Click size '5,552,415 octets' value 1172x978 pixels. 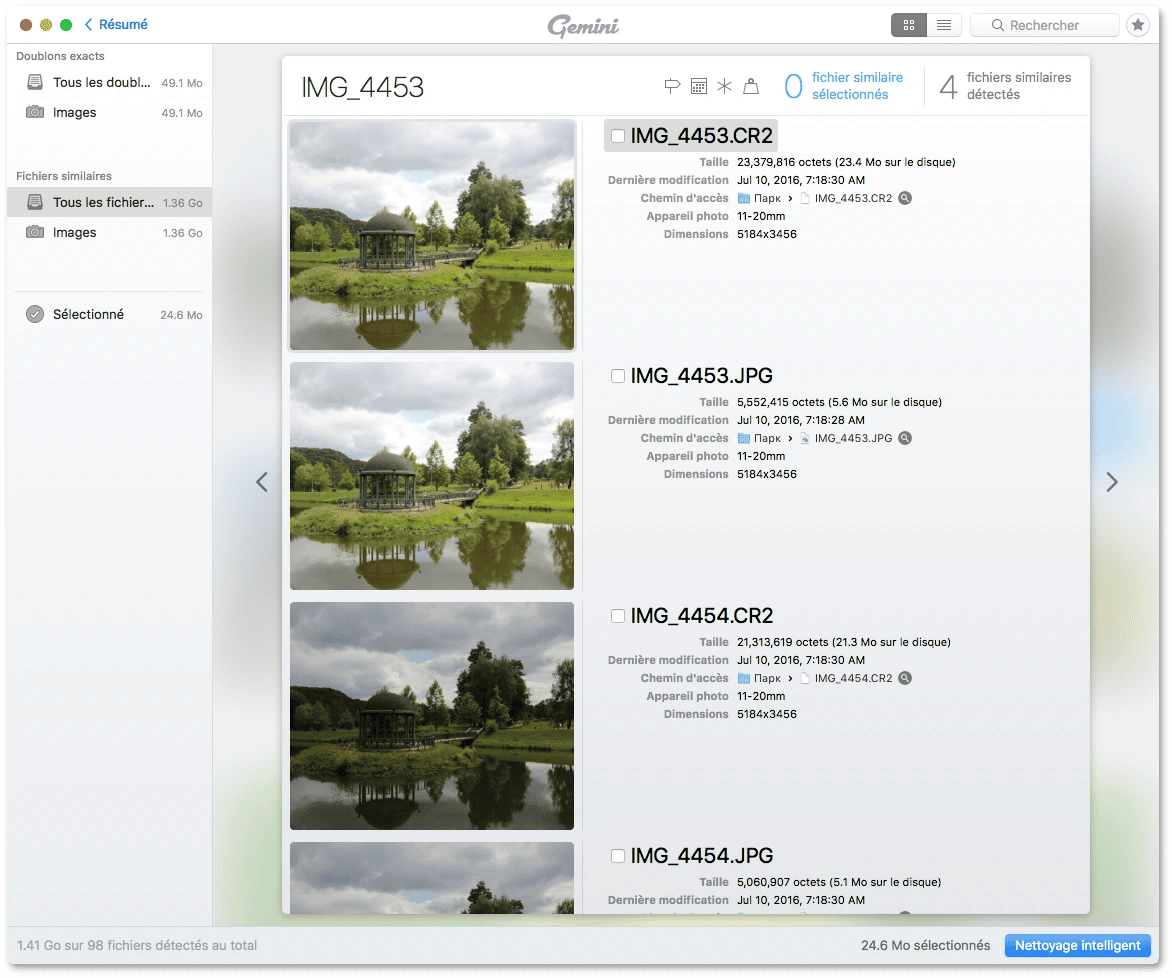pyautogui.click(x=839, y=402)
